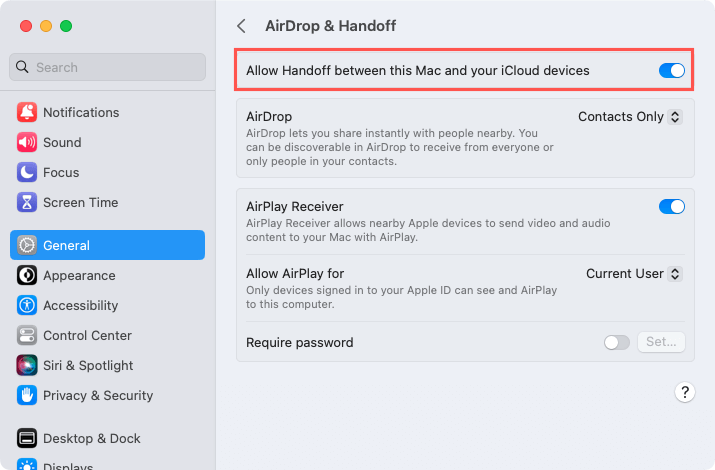Viewport: 715px width, 470px height.
Task: Open Accessibility icon in sidebar
Action: coord(27,305)
